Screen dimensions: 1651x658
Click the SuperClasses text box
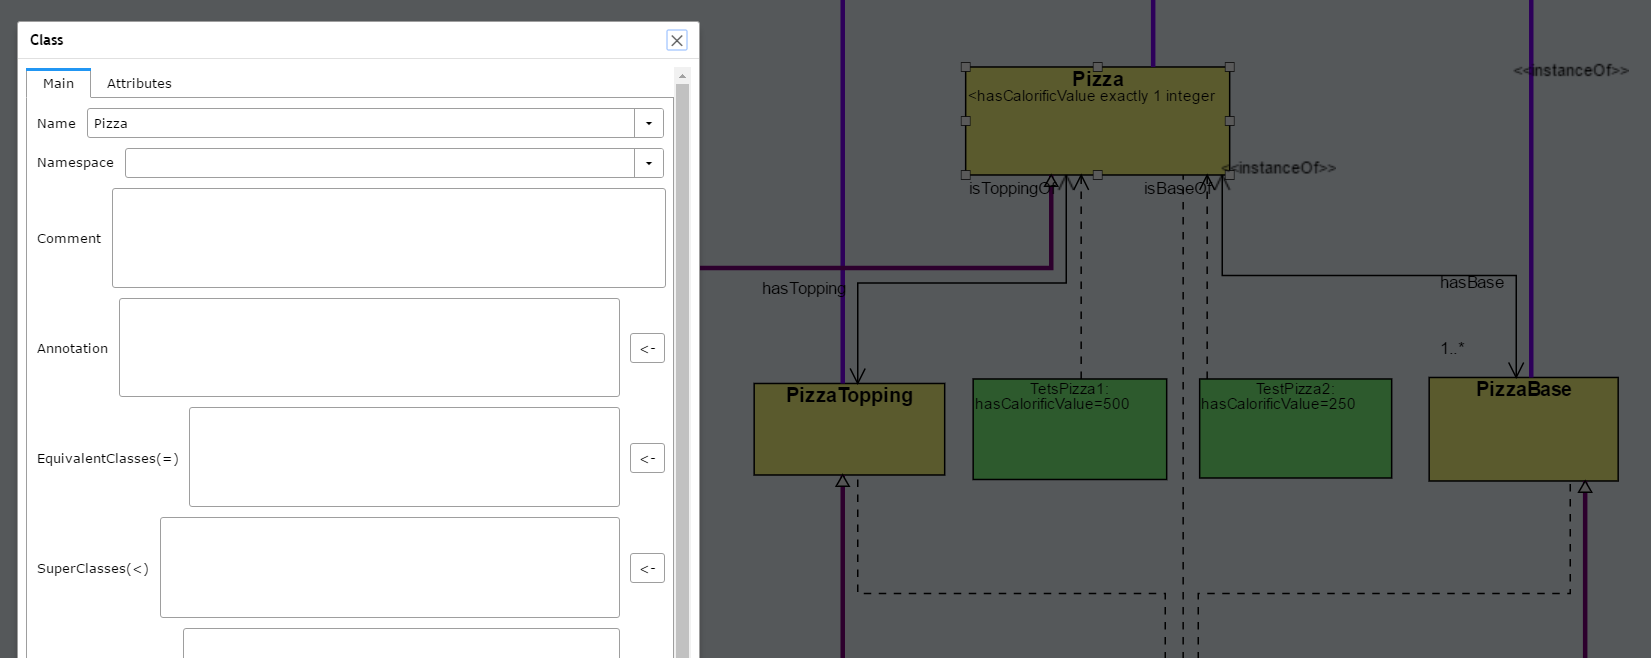389,567
